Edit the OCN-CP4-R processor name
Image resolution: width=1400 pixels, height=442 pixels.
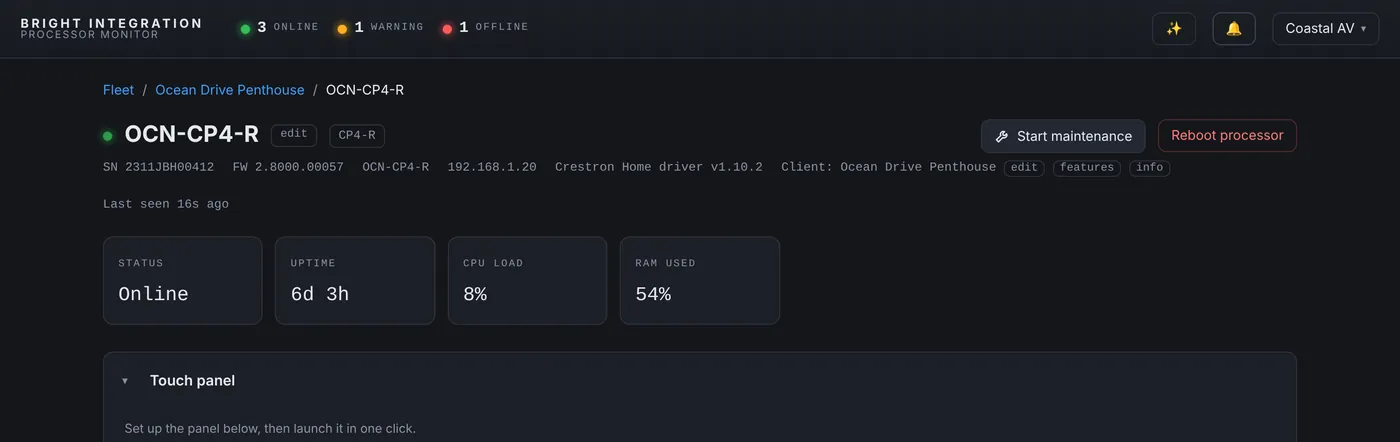click(x=294, y=135)
